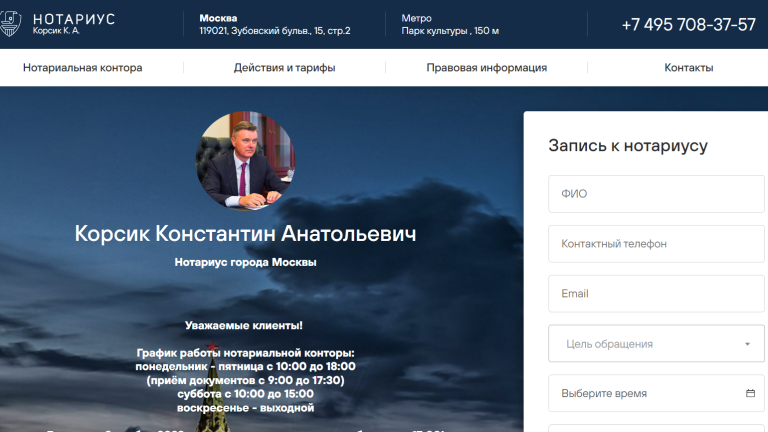Focus the ФИО input field
This screenshot has height=432, width=768.
[x=655, y=194]
